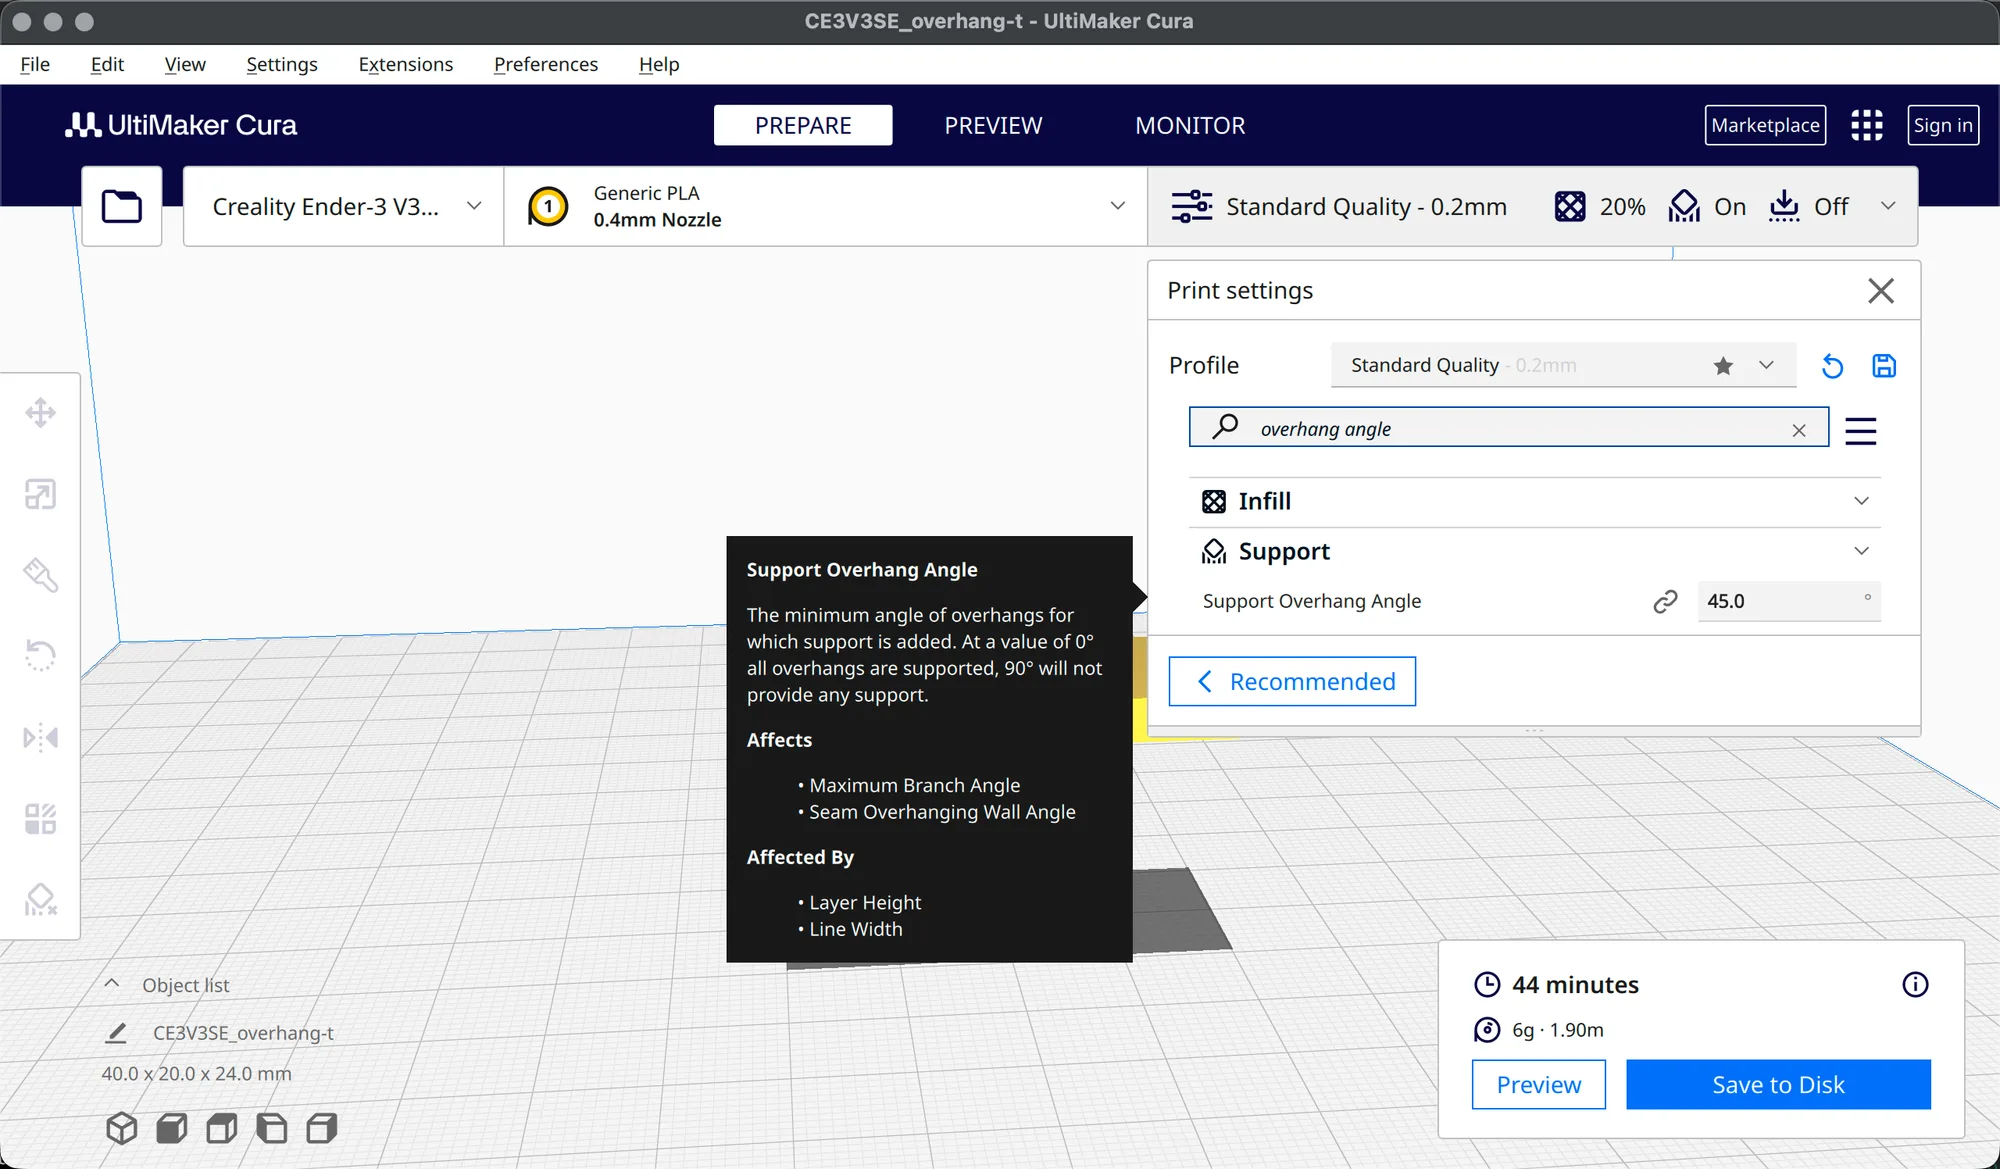
Task: Open Per Model Settings tool
Action: 40,819
